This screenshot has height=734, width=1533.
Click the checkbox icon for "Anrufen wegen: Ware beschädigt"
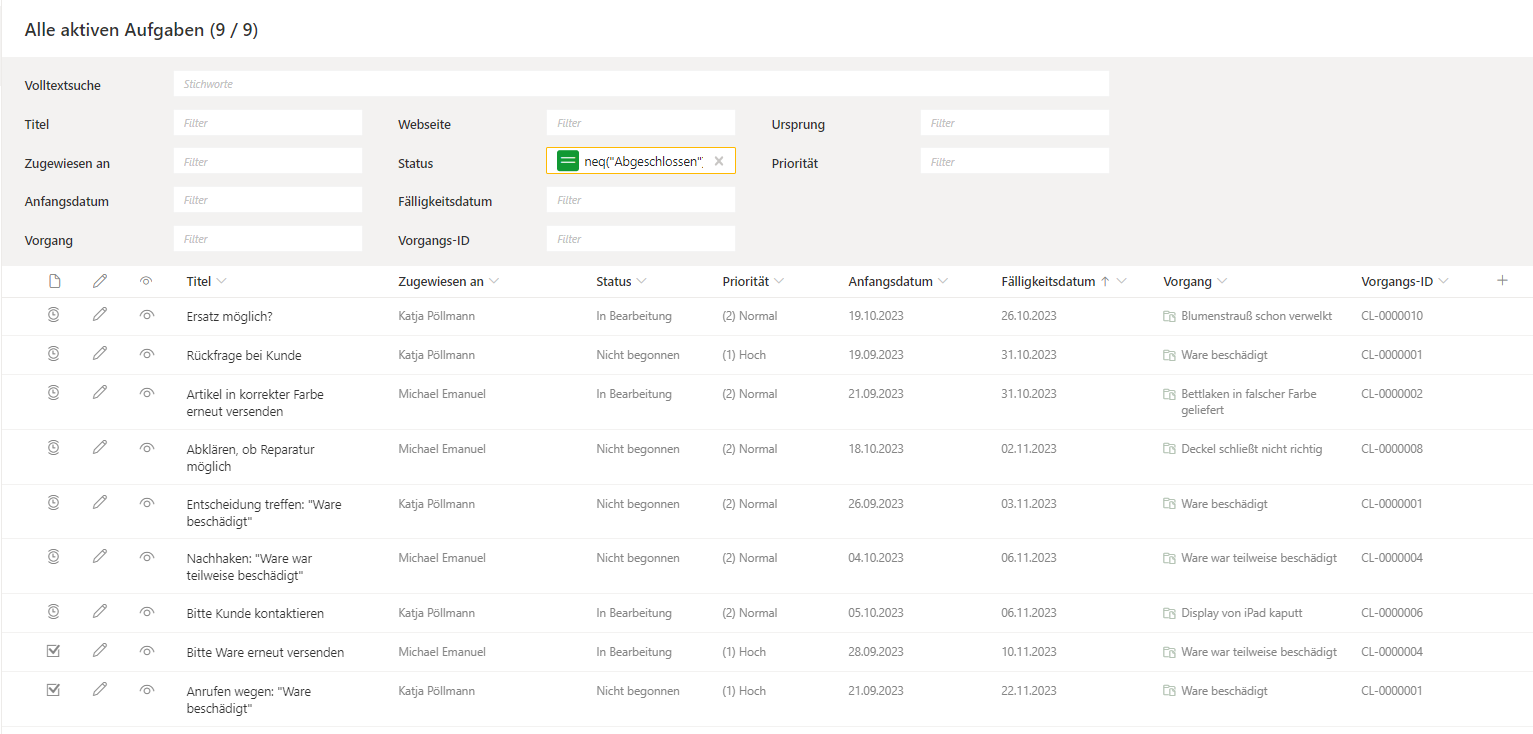tap(54, 690)
